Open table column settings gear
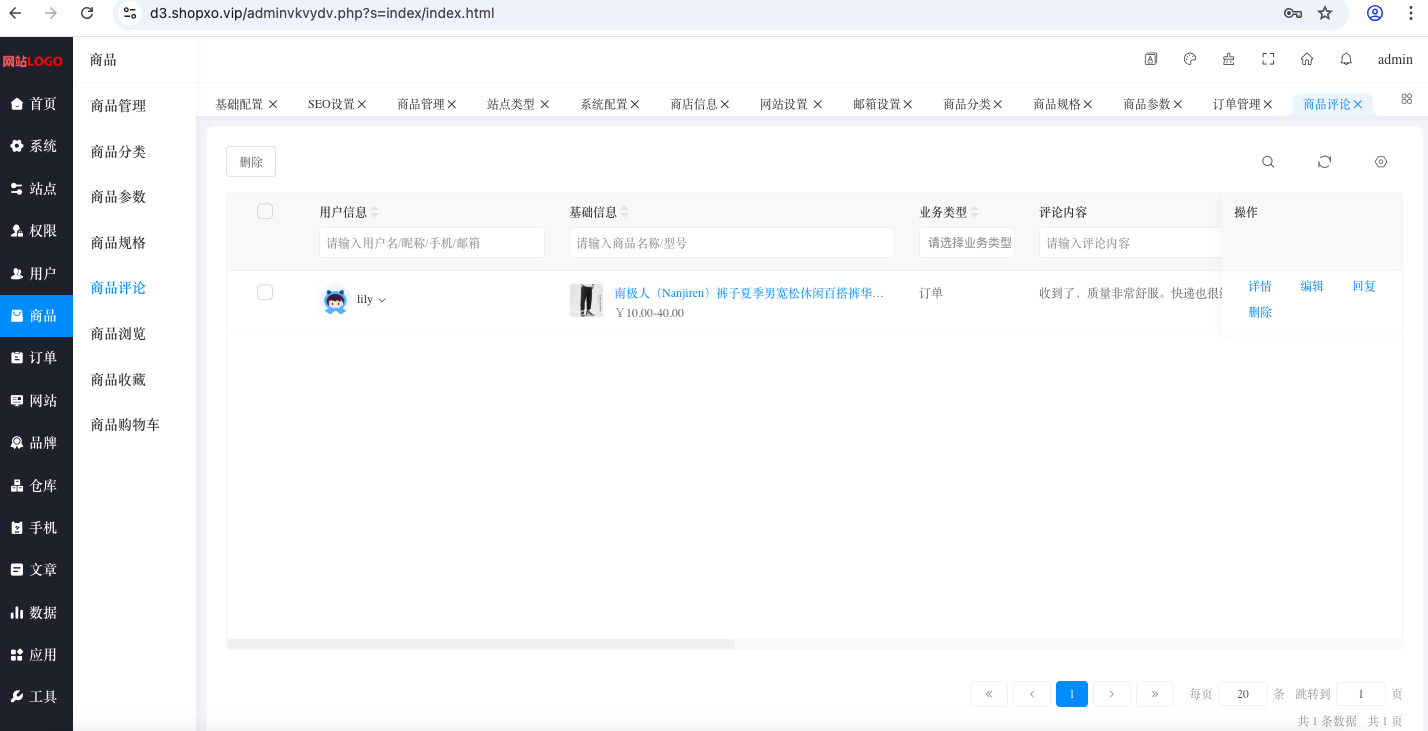This screenshot has width=1428, height=731. [1381, 162]
